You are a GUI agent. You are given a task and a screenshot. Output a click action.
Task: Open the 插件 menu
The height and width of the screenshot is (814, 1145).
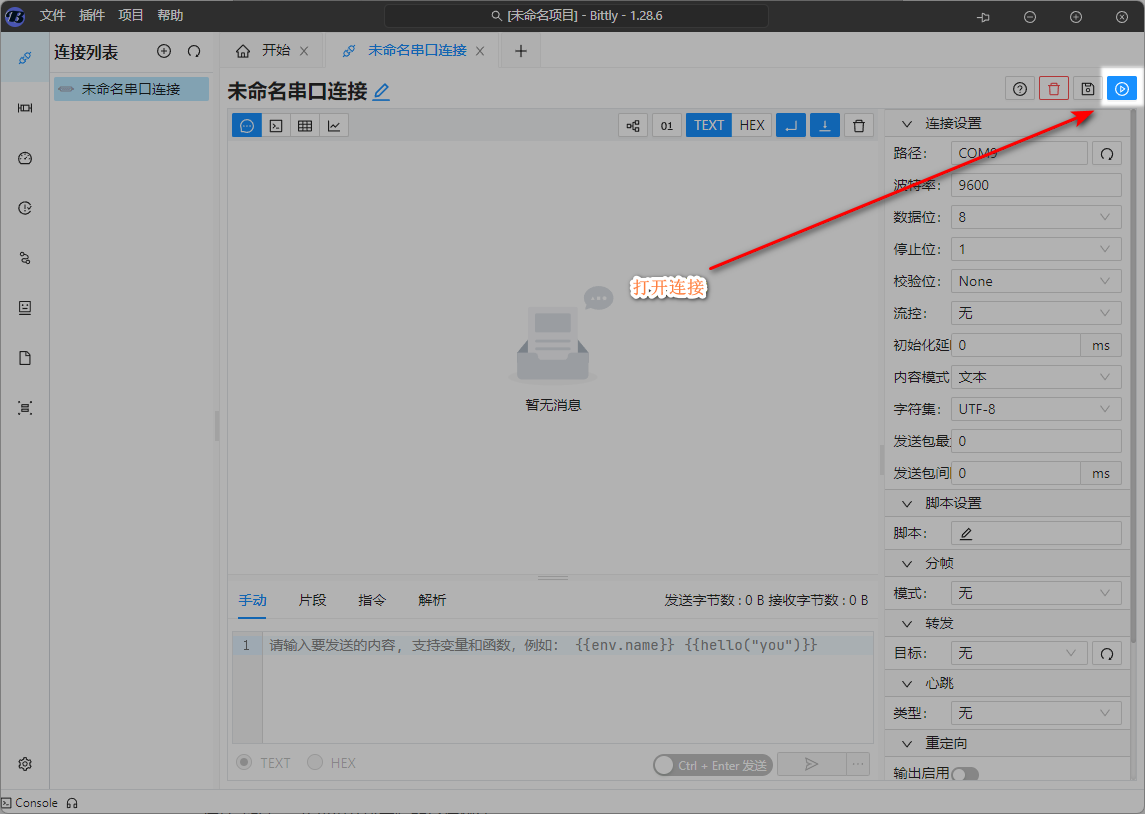click(91, 15)
